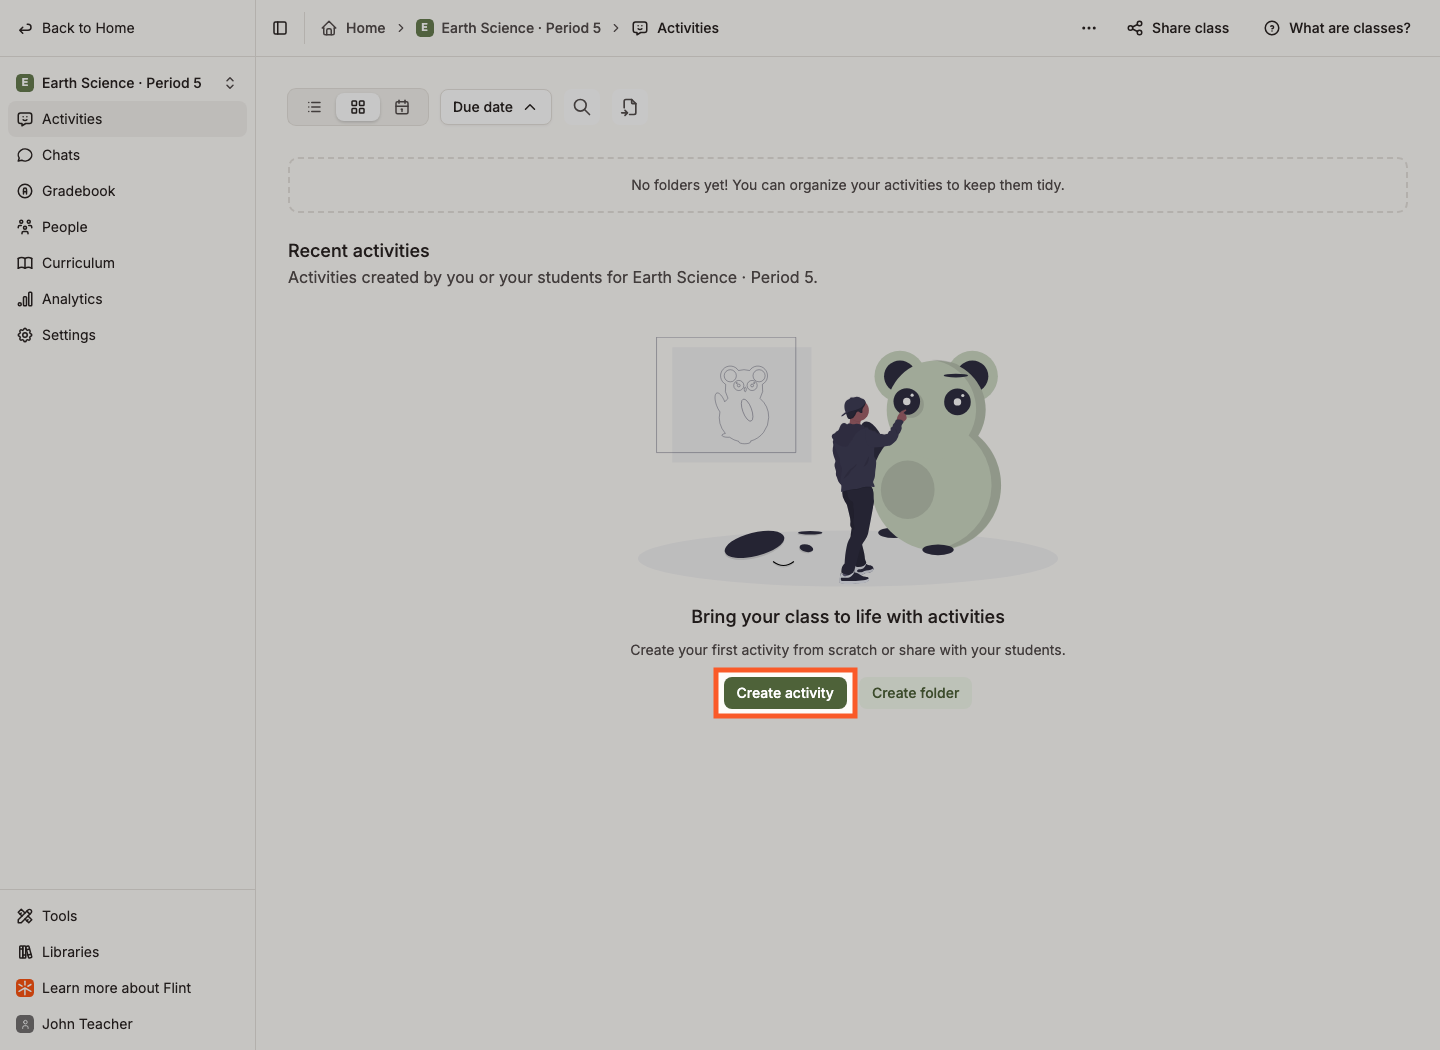Expand the Earth Science · Period 5 class switcher
This screenshot has height=1050, width=1440.
pyautogui.click(x=127, y=83)
